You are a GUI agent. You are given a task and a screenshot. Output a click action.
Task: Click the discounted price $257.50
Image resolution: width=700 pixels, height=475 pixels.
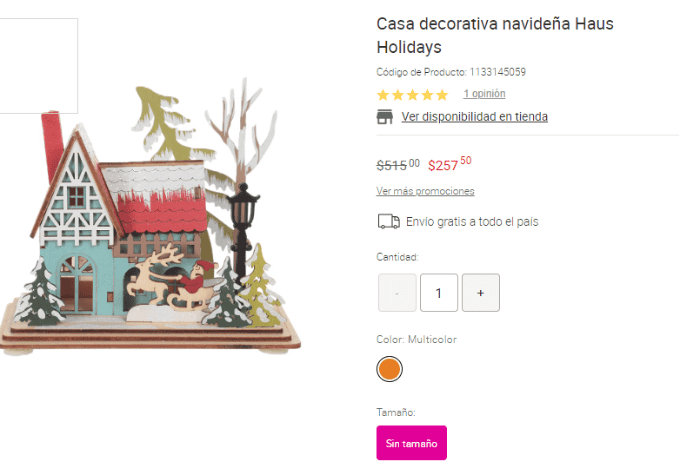pos(450,164)
